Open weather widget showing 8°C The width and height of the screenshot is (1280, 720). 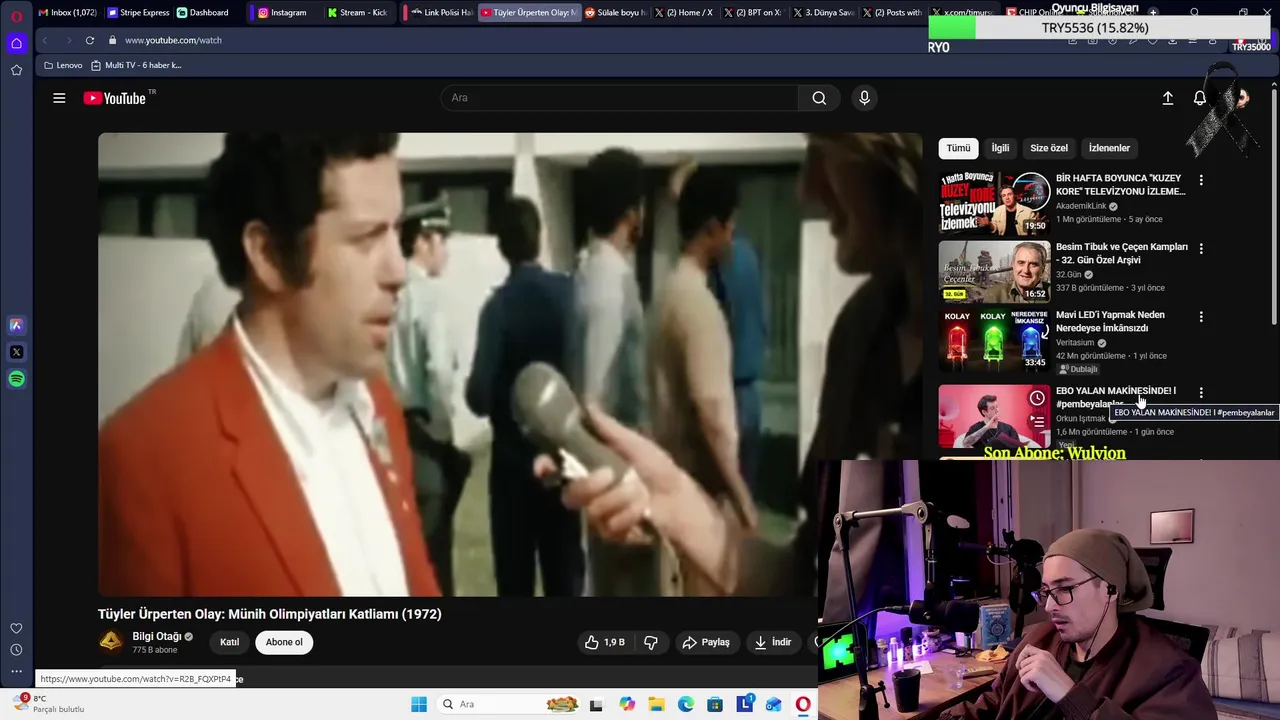50,704
